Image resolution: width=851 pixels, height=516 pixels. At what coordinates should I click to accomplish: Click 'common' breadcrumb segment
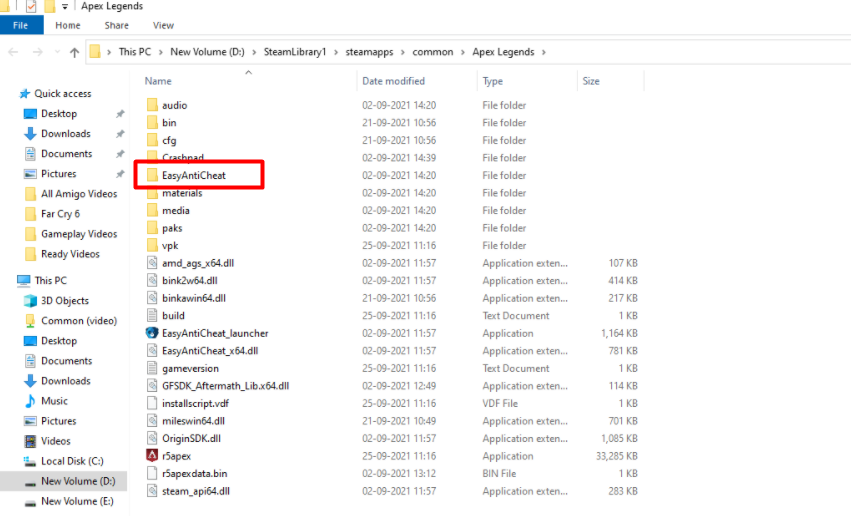coord(433,52)
